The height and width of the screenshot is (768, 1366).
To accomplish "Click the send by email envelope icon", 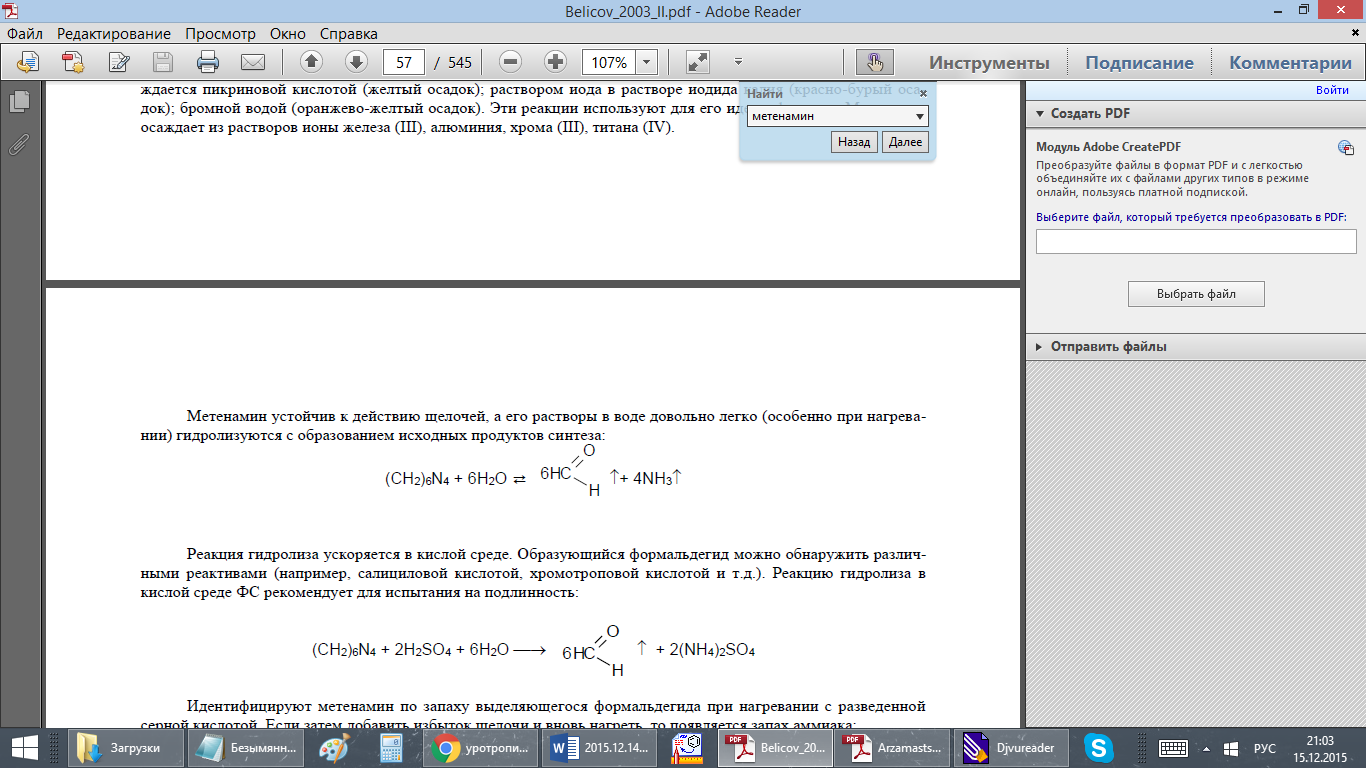I will [252, 63].
